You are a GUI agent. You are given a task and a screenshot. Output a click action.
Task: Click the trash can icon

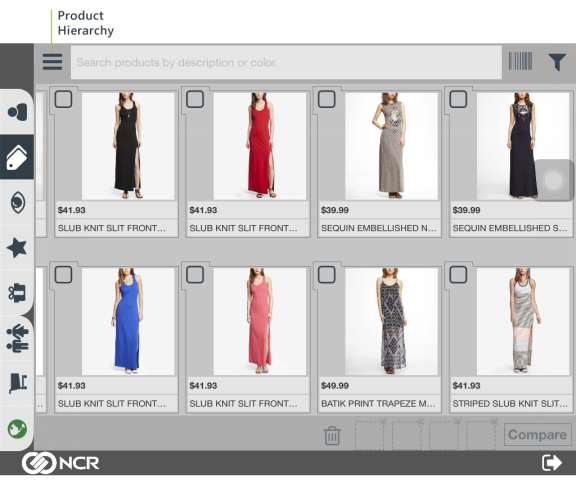(332, 436)
